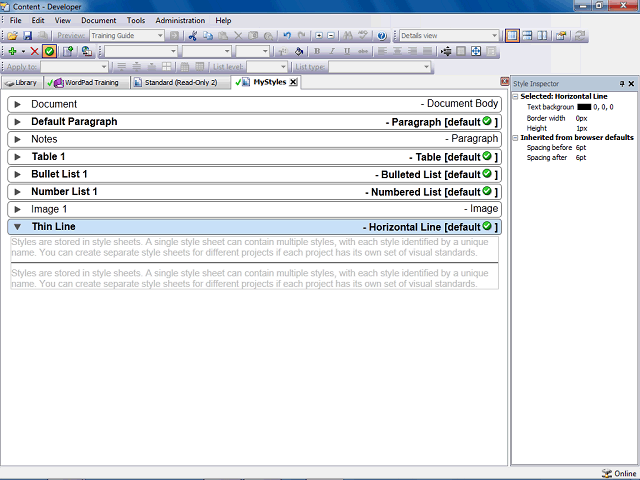Open the Apply to dropdown
Screen dimensions: 640x480
[x=104, y=67]
